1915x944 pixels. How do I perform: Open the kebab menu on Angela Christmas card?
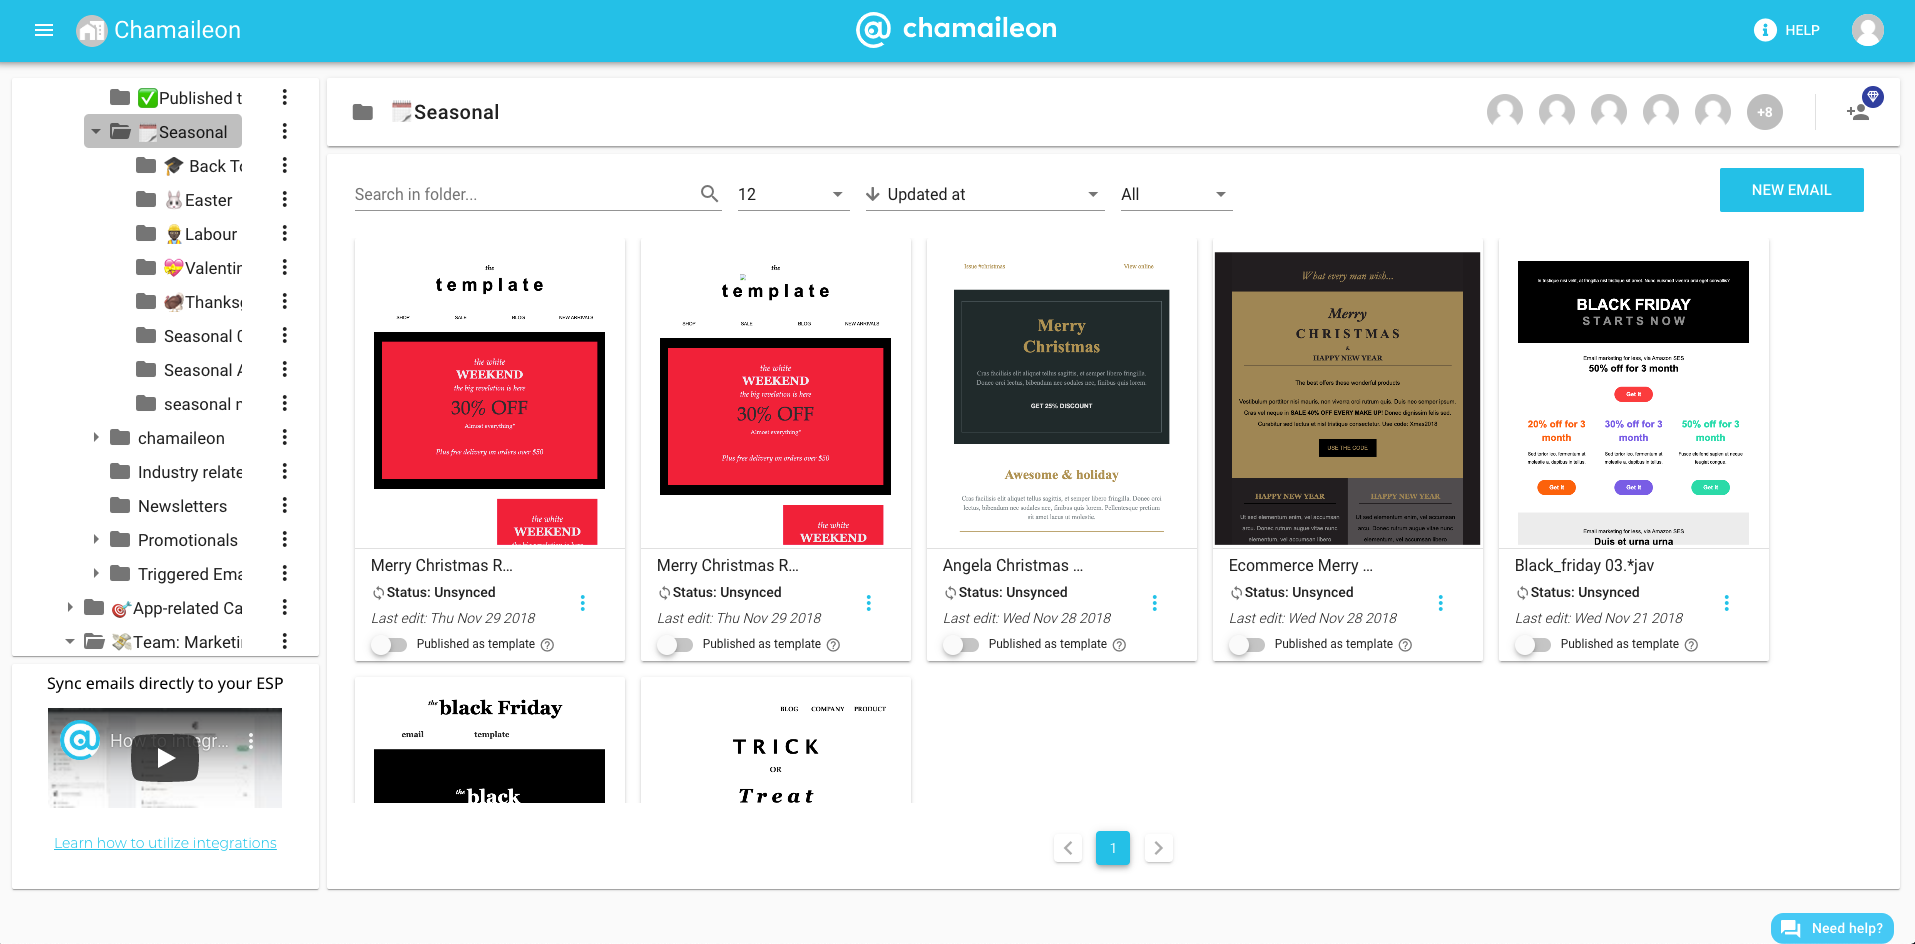coord(1154,602)
